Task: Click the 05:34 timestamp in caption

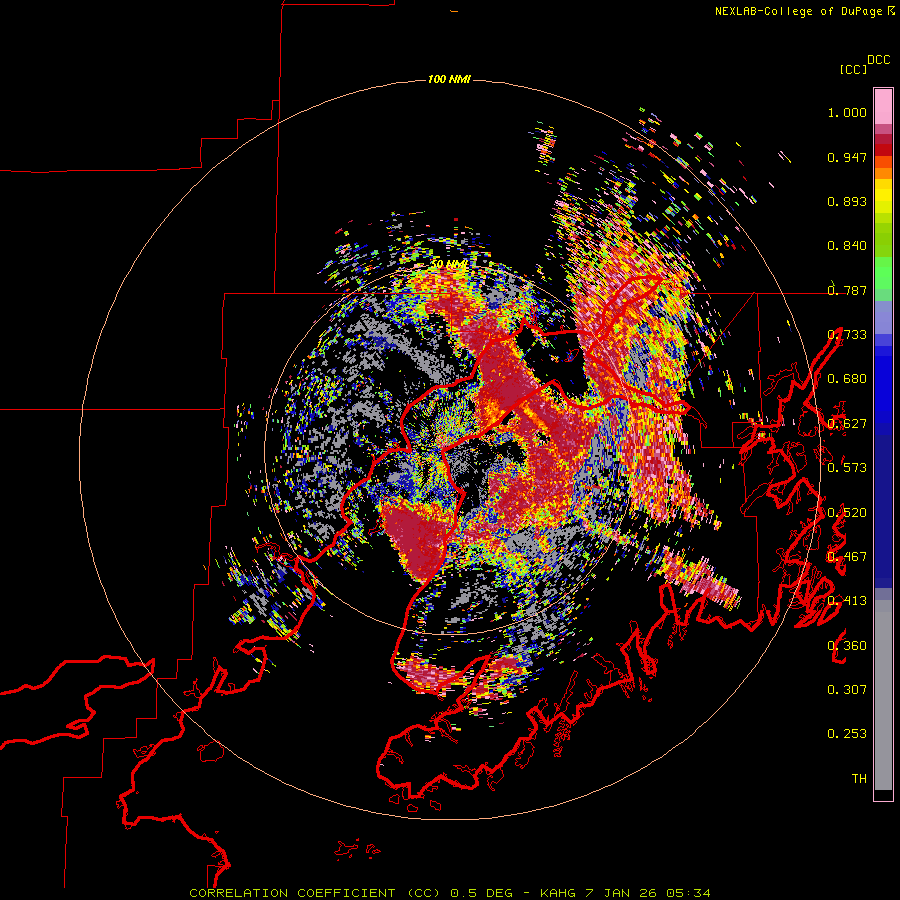Action: (x=688, y=893)
